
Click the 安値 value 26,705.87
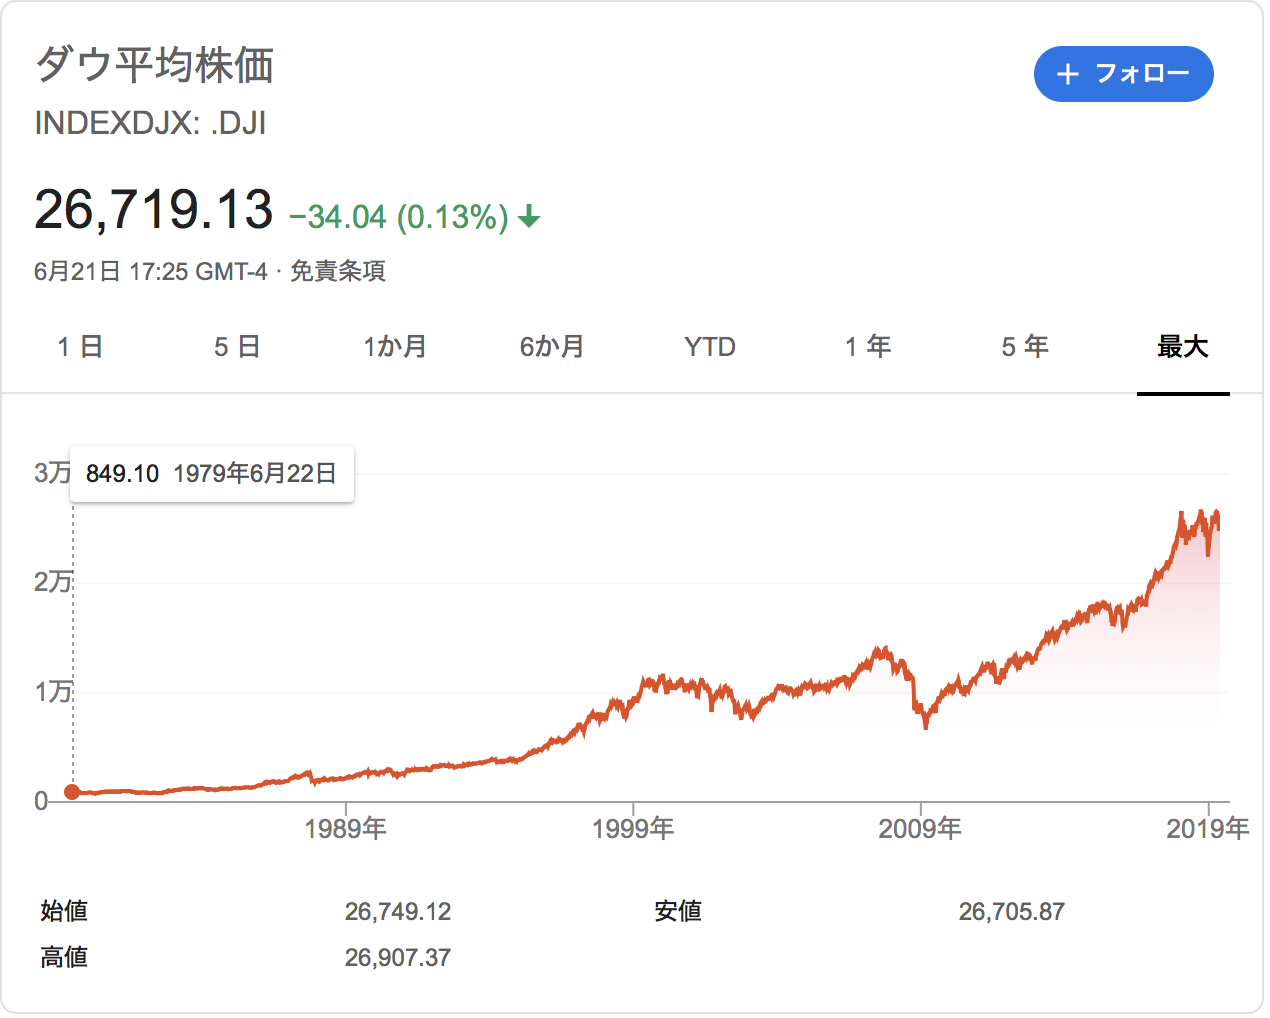pyautogui.click(x=1012, y=912)
